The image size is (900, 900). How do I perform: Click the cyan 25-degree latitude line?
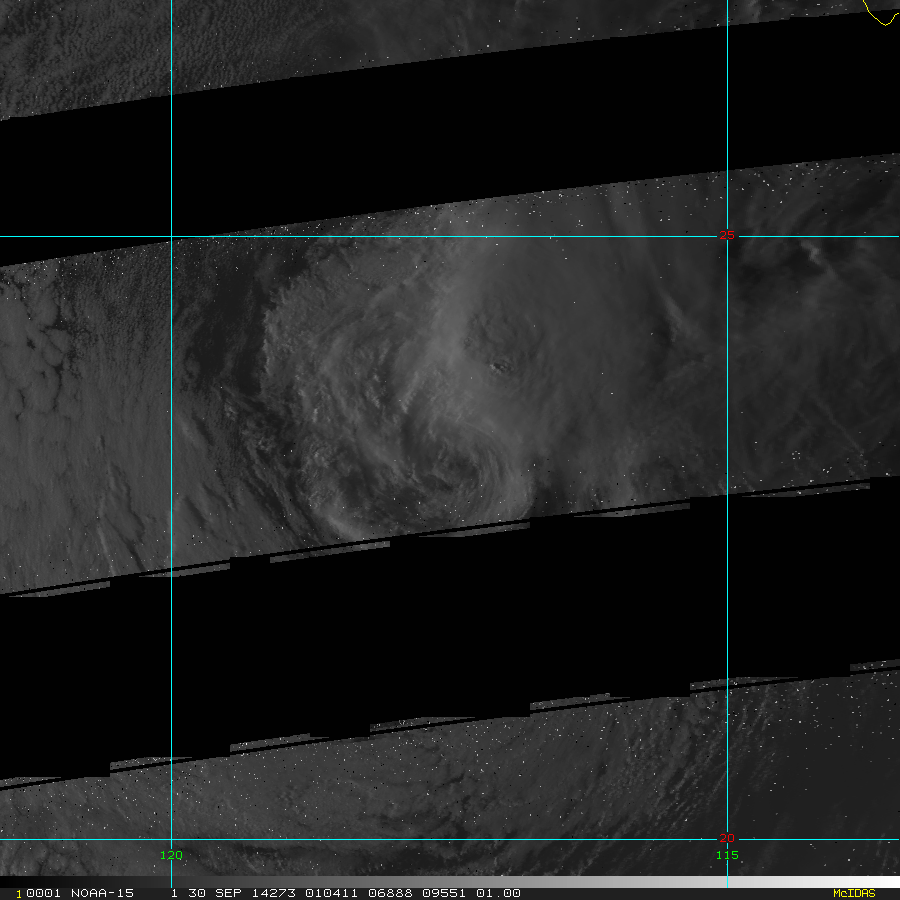pos(400,237)
